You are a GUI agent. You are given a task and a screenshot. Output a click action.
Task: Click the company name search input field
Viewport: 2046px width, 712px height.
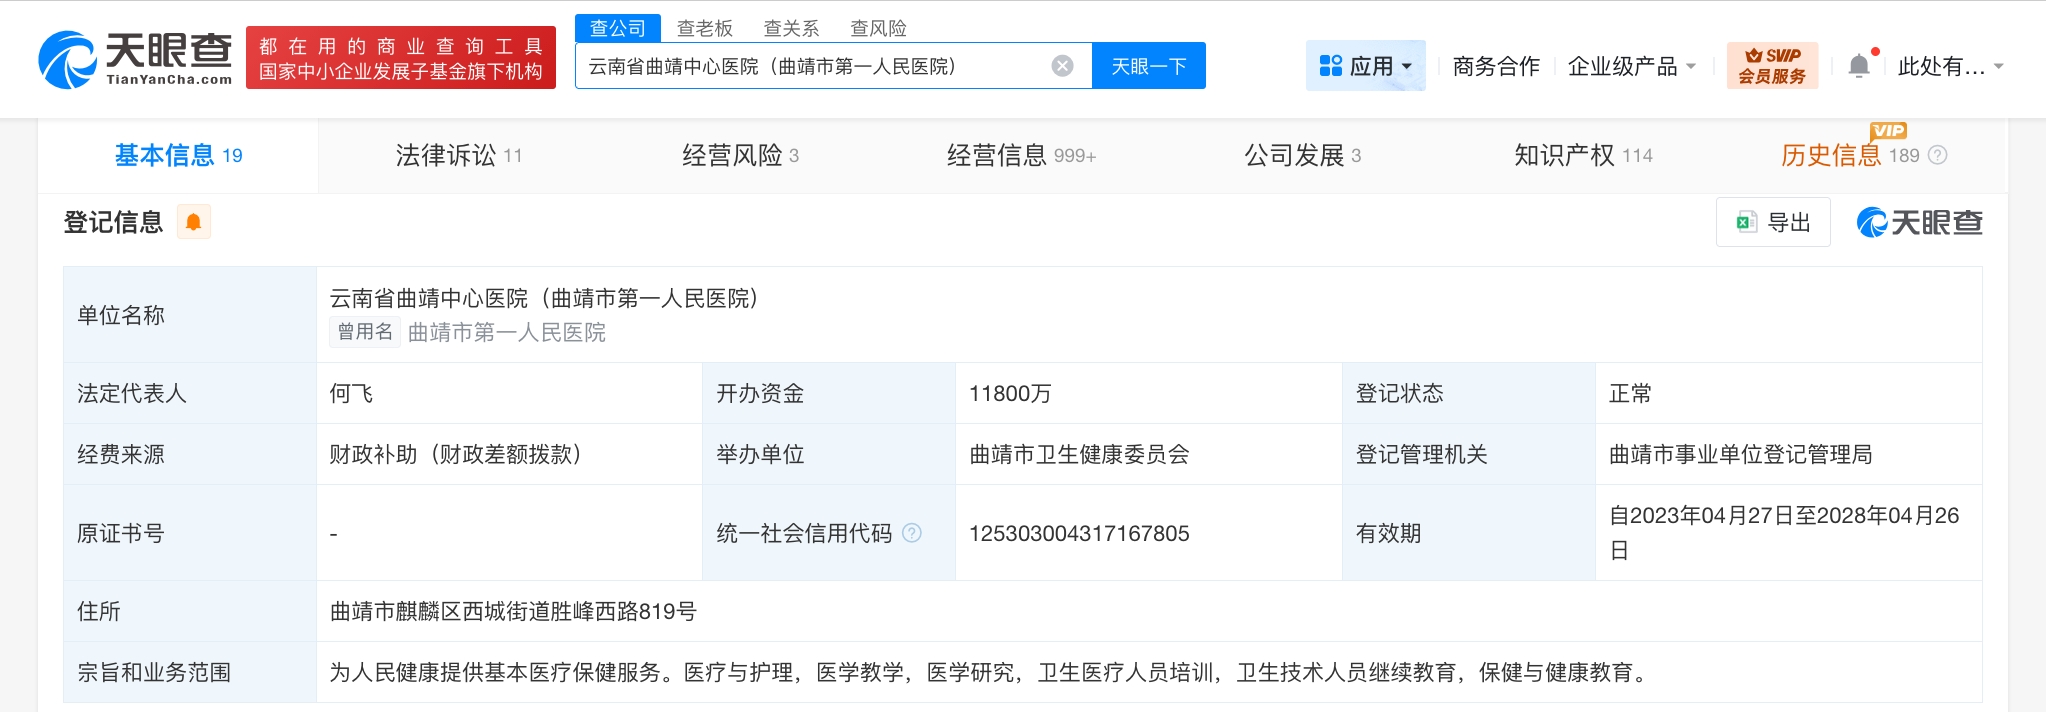814,66
